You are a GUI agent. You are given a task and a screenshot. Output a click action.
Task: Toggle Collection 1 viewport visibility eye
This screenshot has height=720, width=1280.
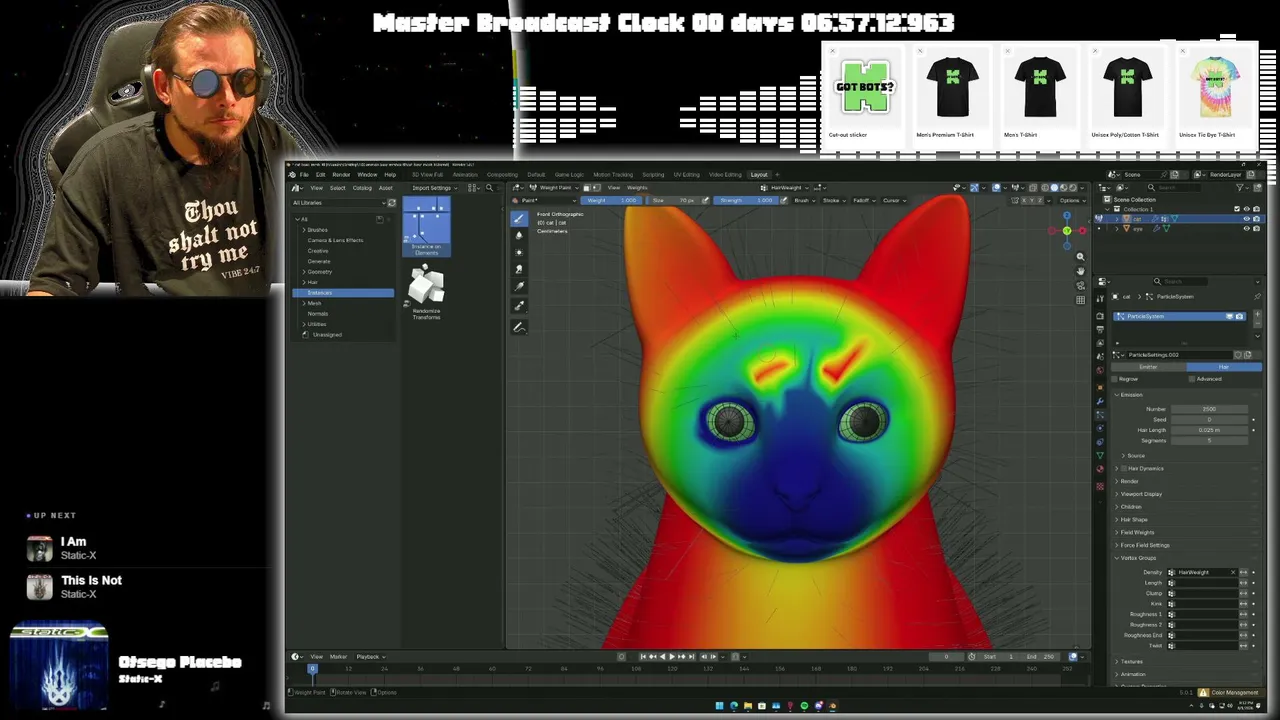pos(1246,209)
